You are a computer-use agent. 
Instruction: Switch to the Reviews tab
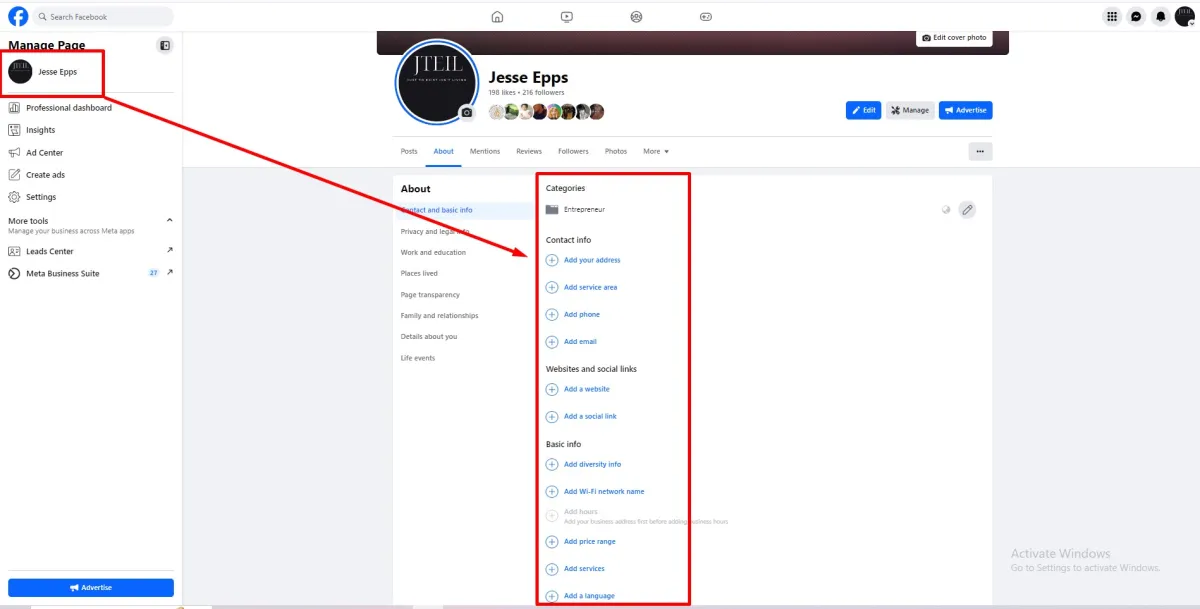(529, 151)
